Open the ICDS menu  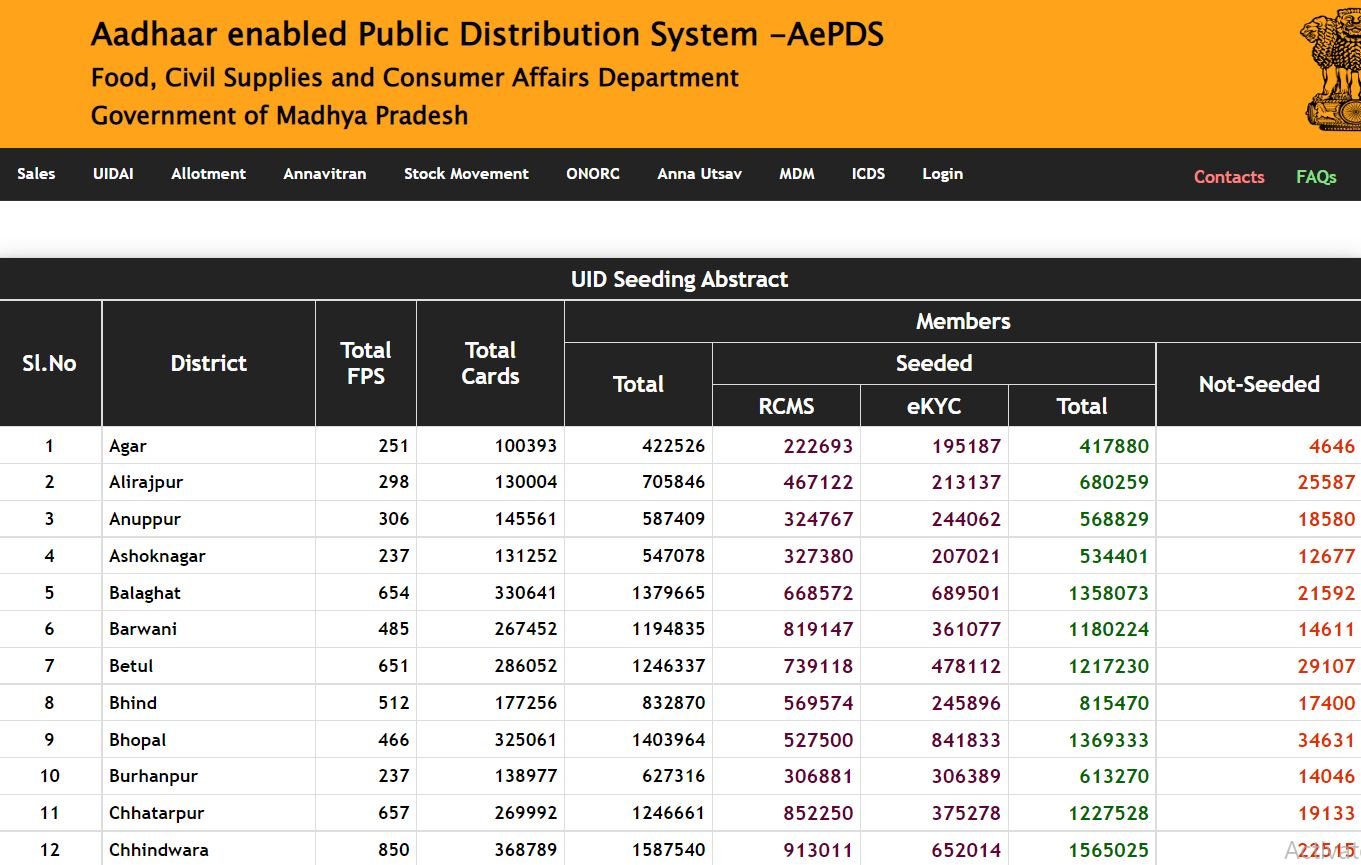(868, 173)
